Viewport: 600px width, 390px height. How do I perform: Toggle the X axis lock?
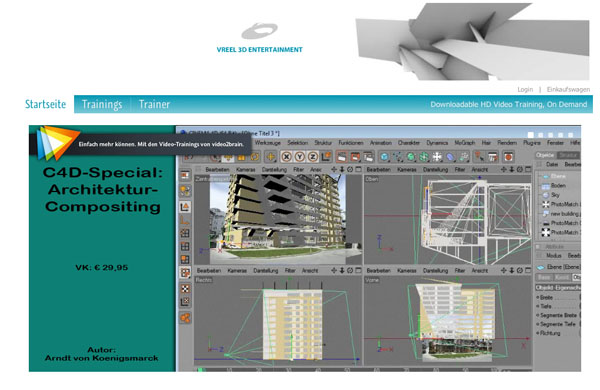[x=286, y=157]
